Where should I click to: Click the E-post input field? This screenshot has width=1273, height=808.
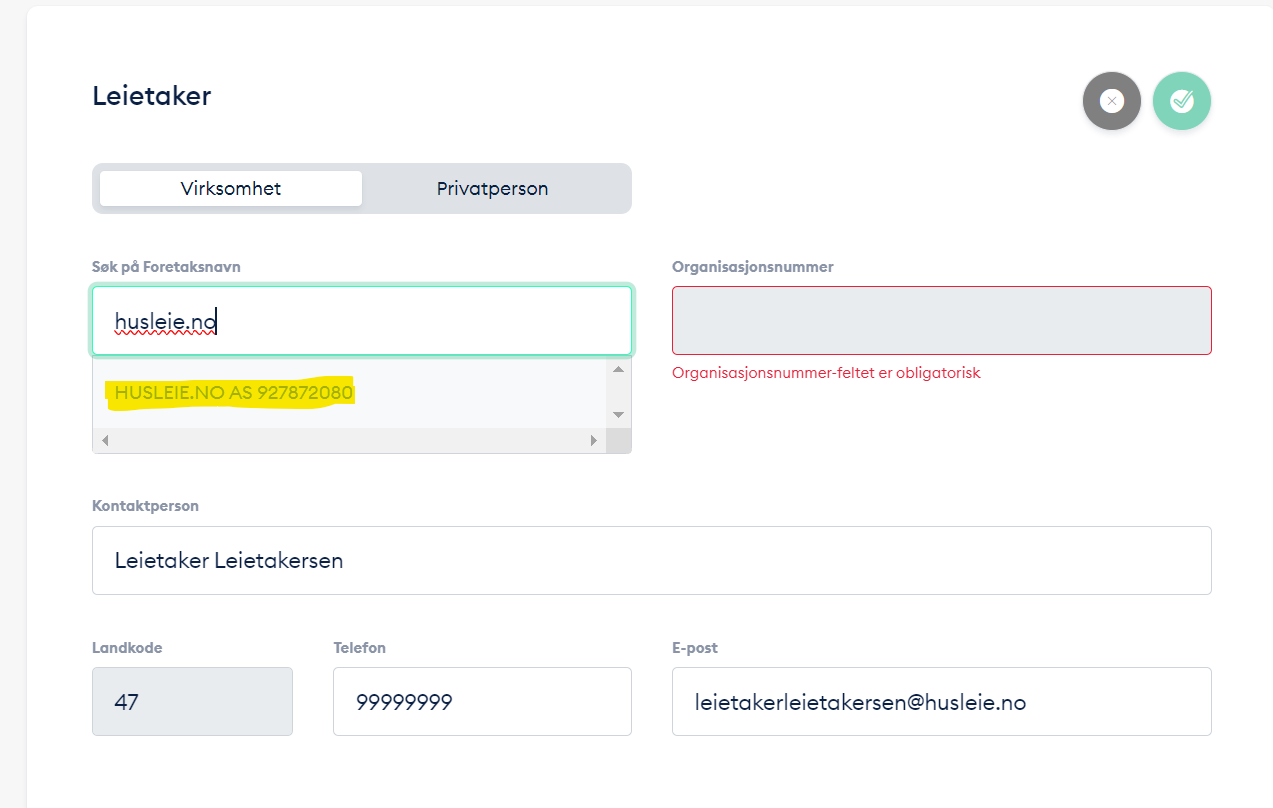[x=941, y=701]
